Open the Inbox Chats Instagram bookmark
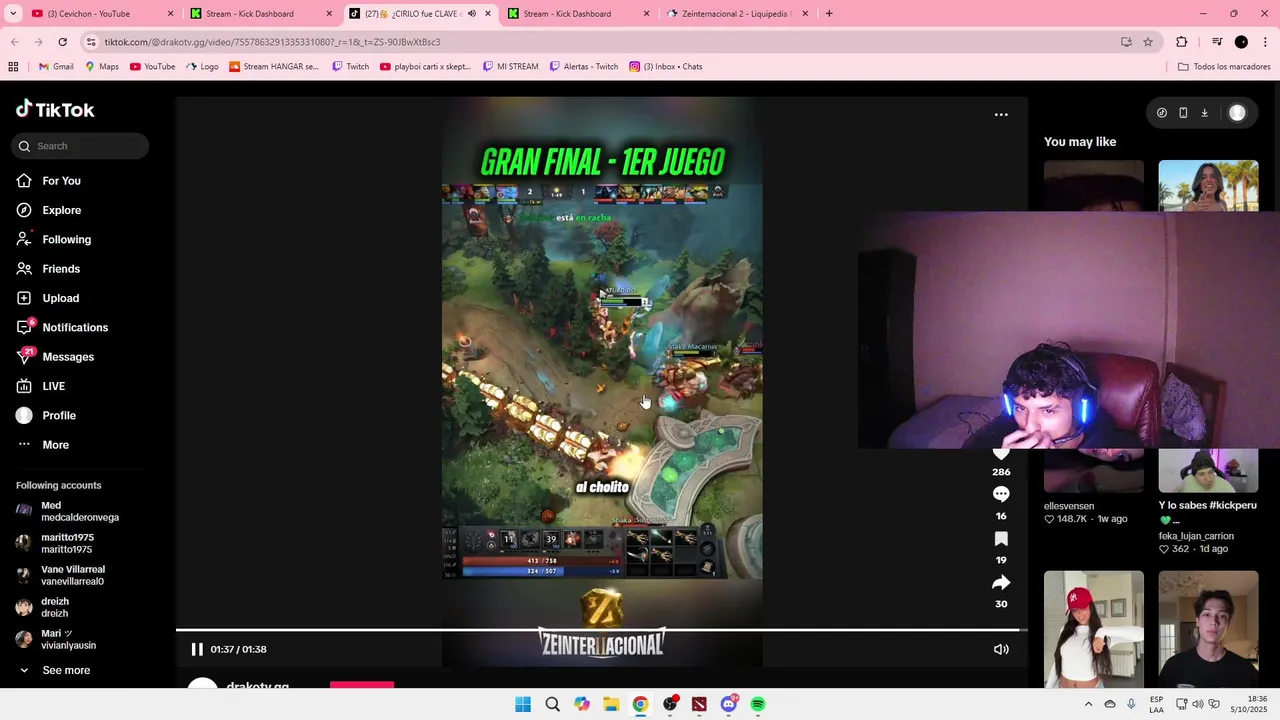Image resolution: width=1280 pixels, height=720 pixels. (x=666, y=67)
